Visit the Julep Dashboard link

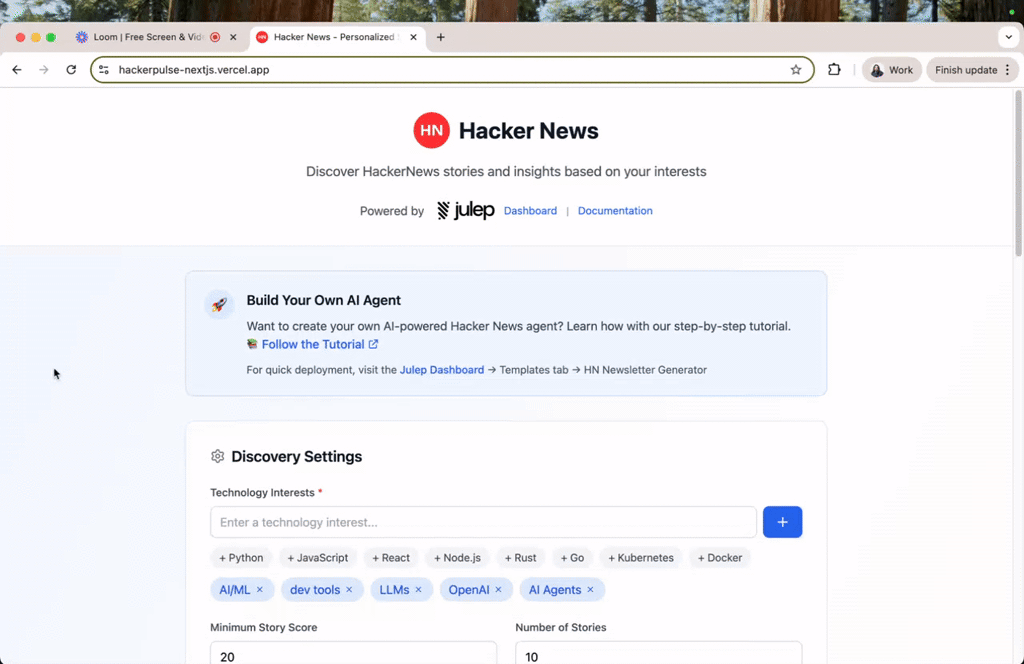441,370
